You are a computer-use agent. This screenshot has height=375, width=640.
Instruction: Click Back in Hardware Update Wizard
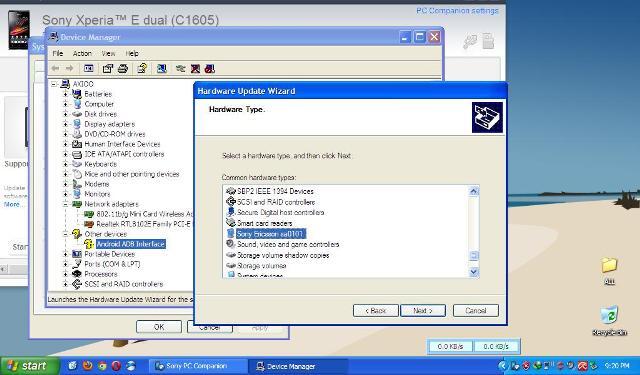(376, 311)
